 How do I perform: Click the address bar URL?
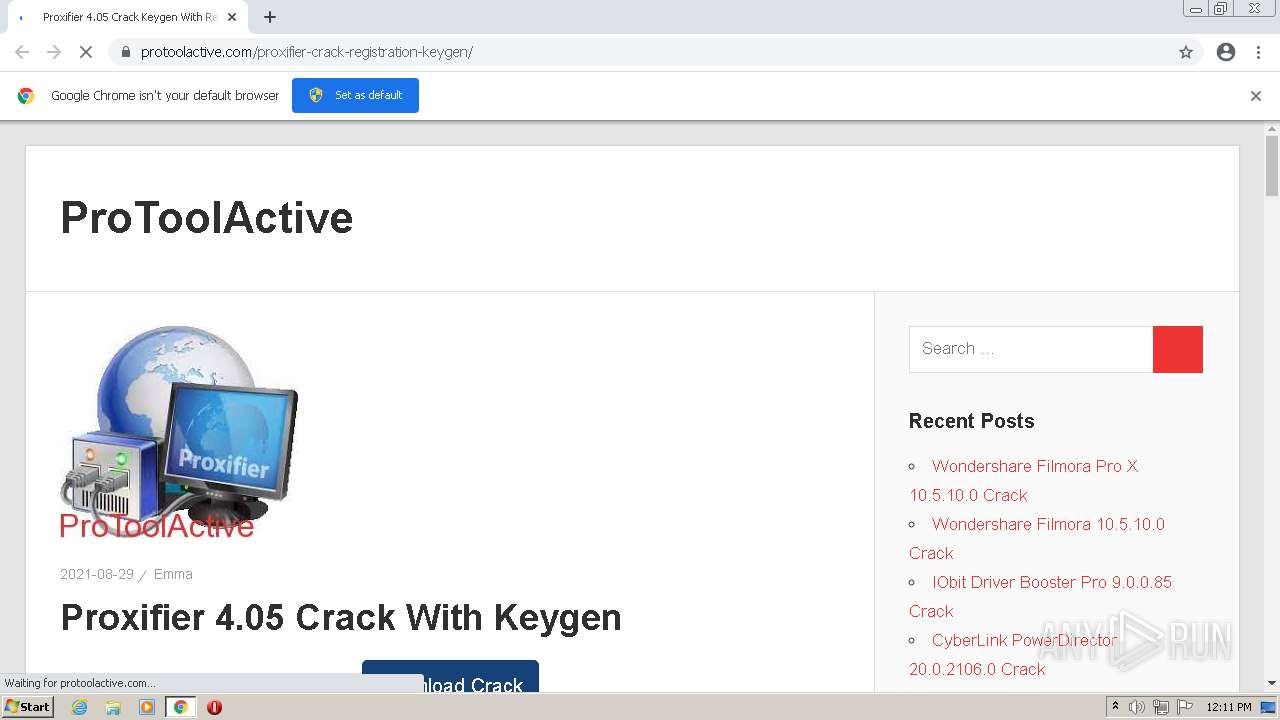(307, 52)
